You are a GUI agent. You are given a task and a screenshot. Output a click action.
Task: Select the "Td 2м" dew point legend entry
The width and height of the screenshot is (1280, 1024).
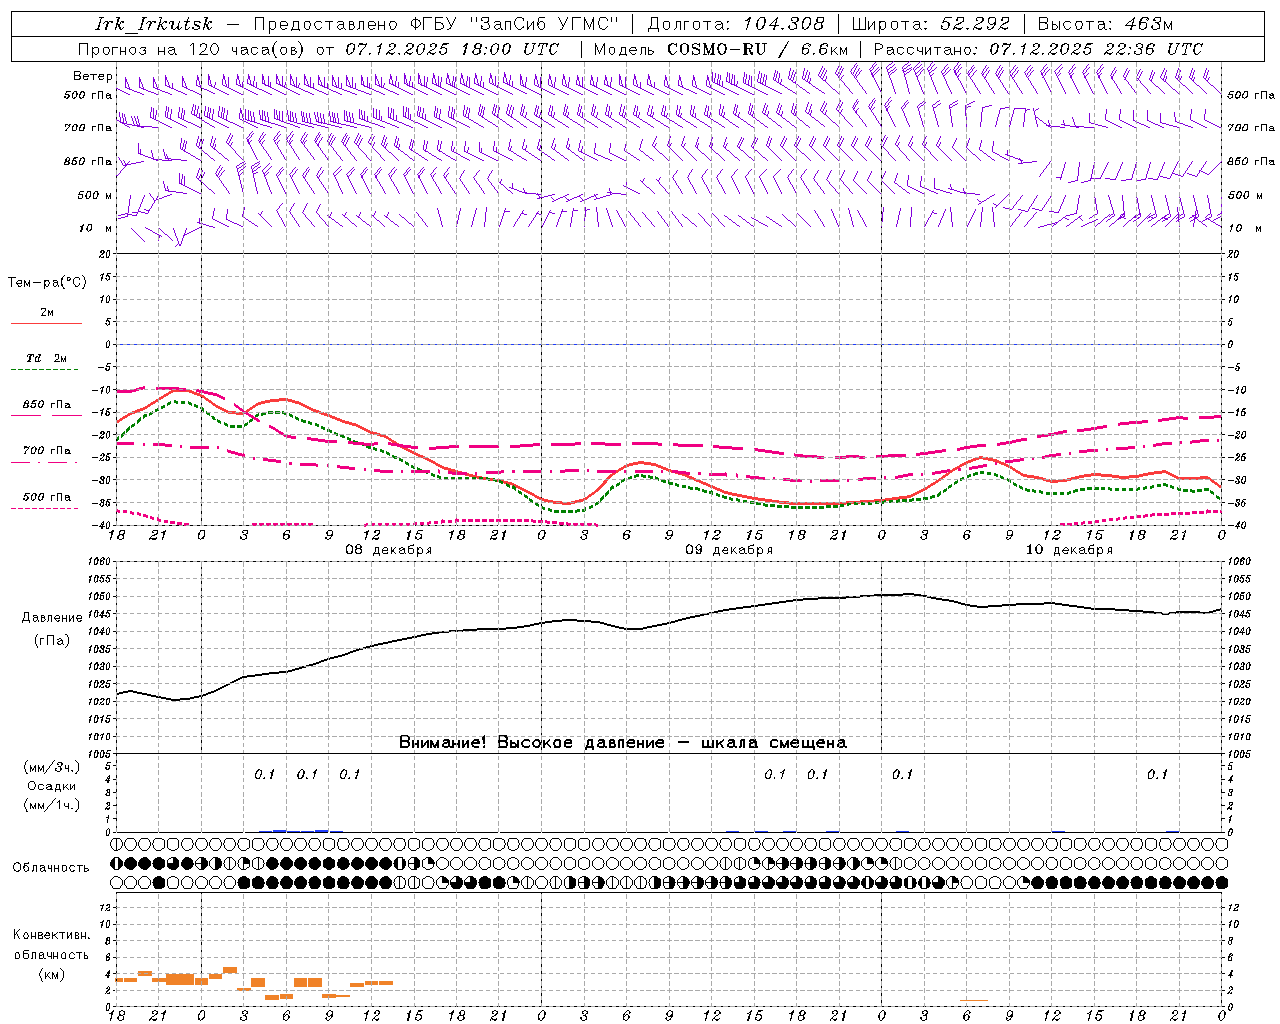coord(46,358)
